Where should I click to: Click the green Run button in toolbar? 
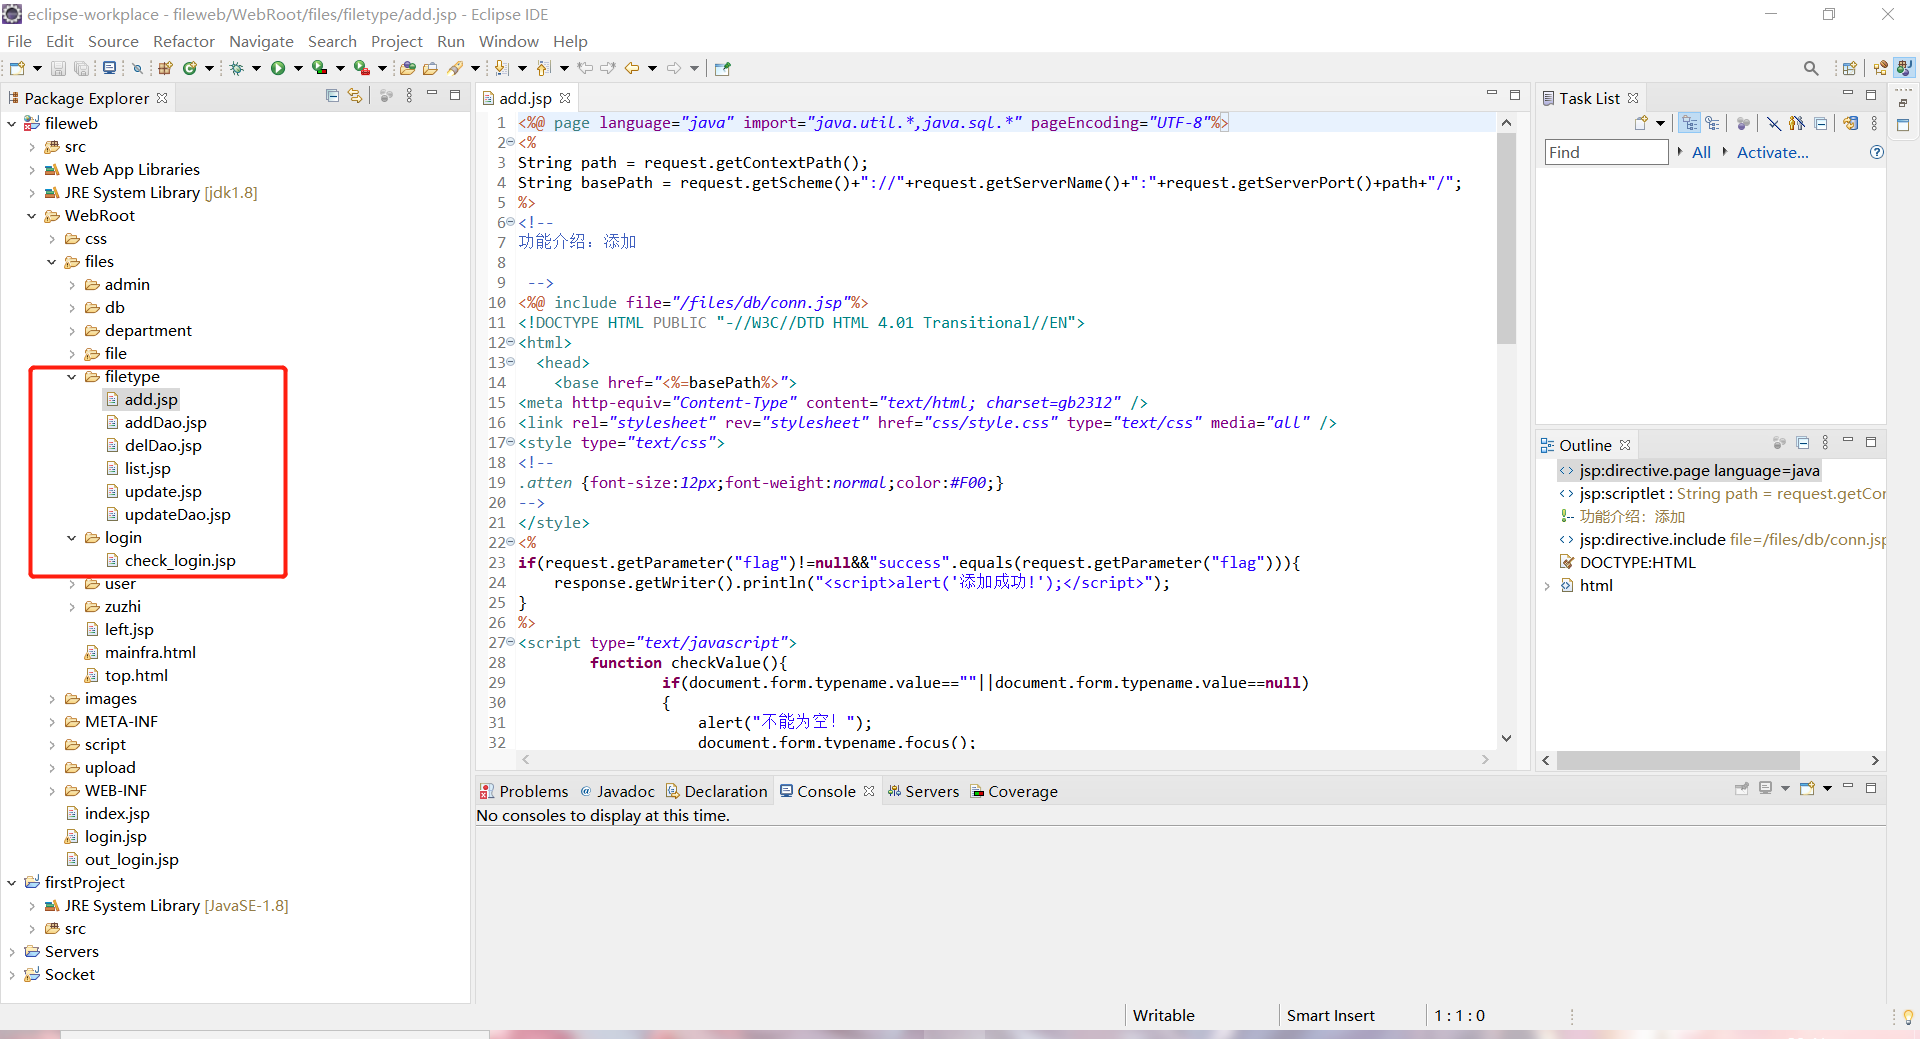(278, 68)
